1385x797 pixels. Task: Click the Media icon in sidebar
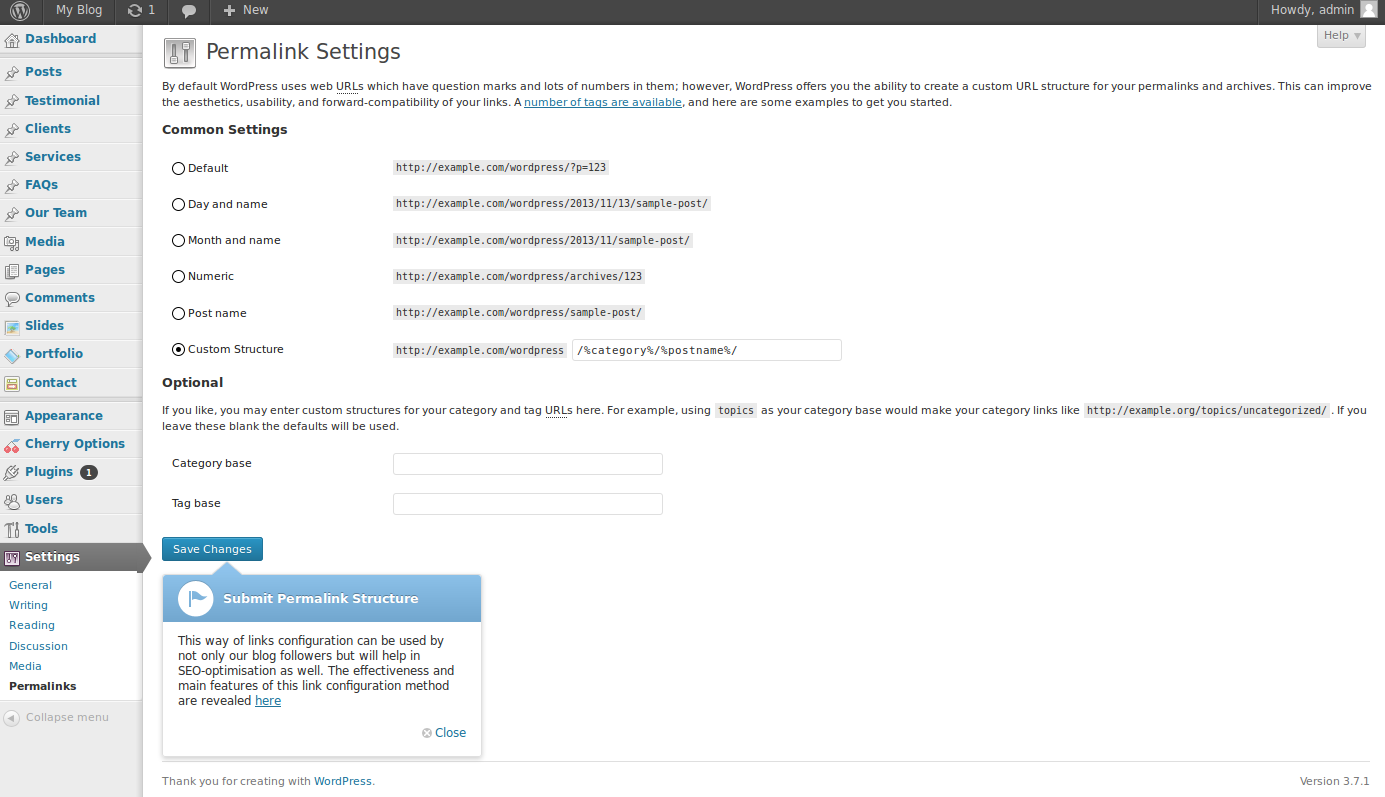(x=12, y=242)
